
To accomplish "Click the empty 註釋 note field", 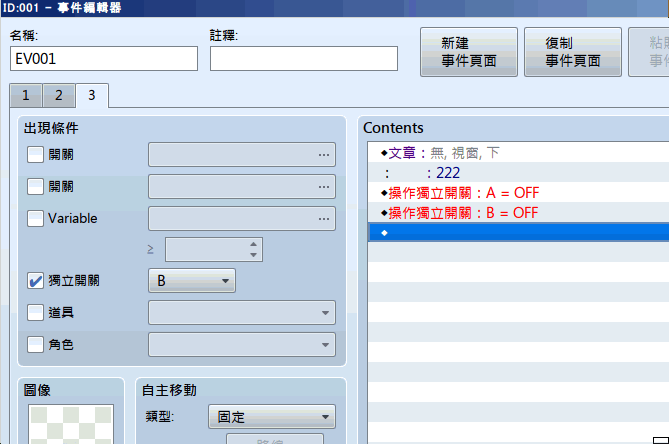I will (x=304, y=58).
